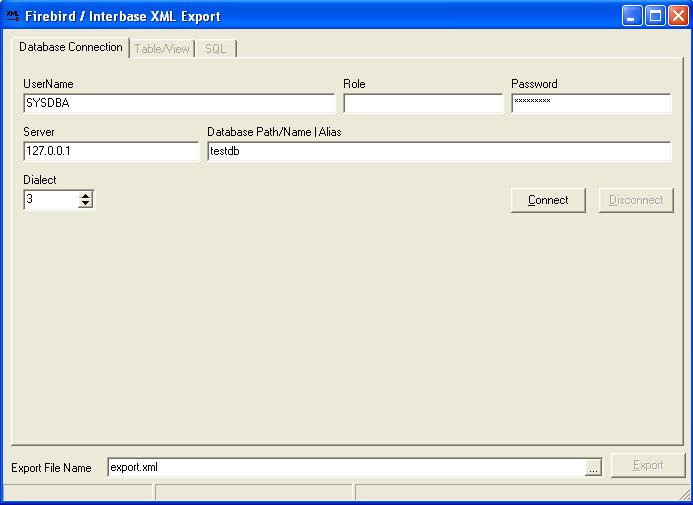Click the application icon in title bar

[x=13, y=16]
